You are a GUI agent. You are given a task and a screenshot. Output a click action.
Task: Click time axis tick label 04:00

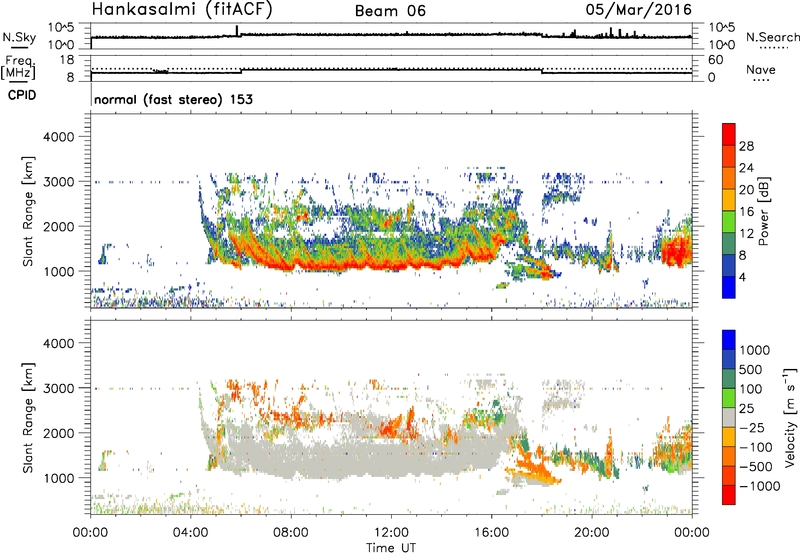point(191,533)
